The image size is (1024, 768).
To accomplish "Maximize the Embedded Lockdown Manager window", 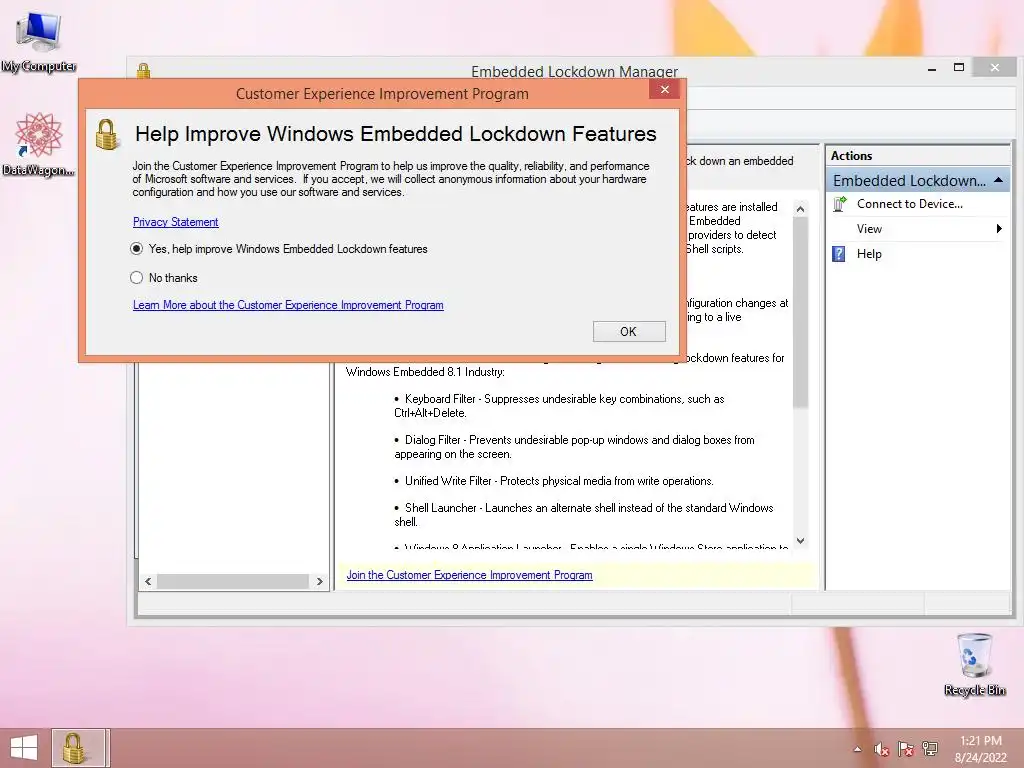I will click(959, 67).
